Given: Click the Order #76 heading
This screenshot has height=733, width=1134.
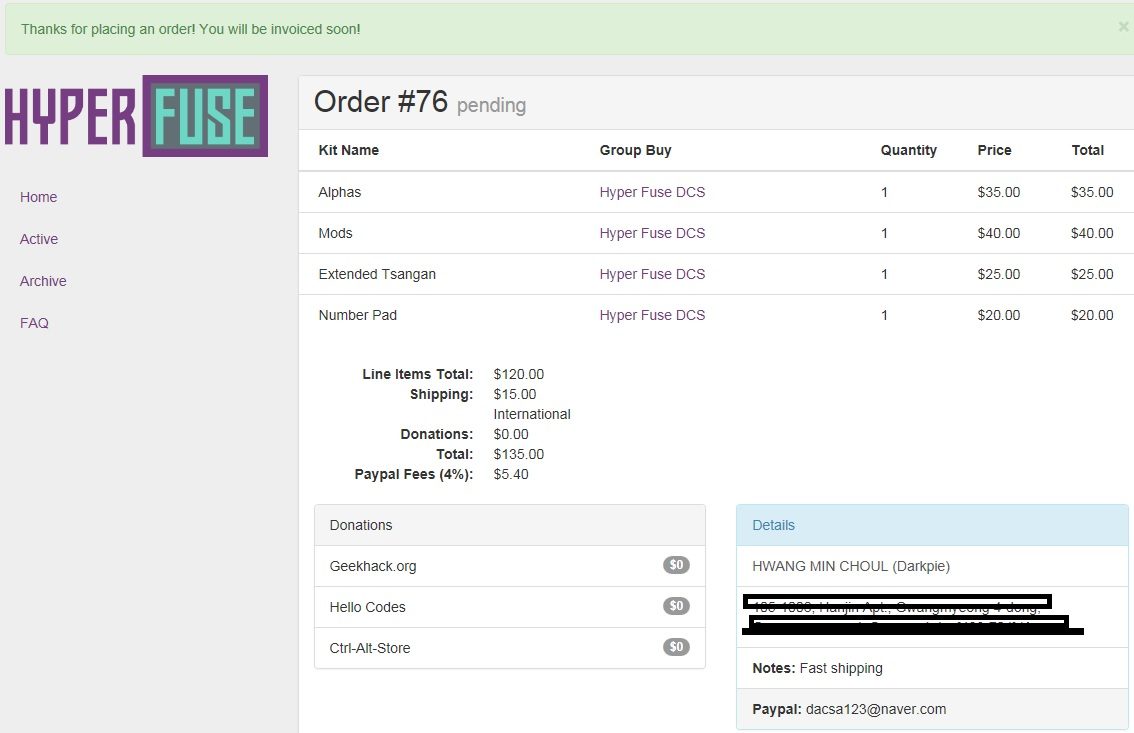Looking at the screenshot, I should (x=381, y=102).
